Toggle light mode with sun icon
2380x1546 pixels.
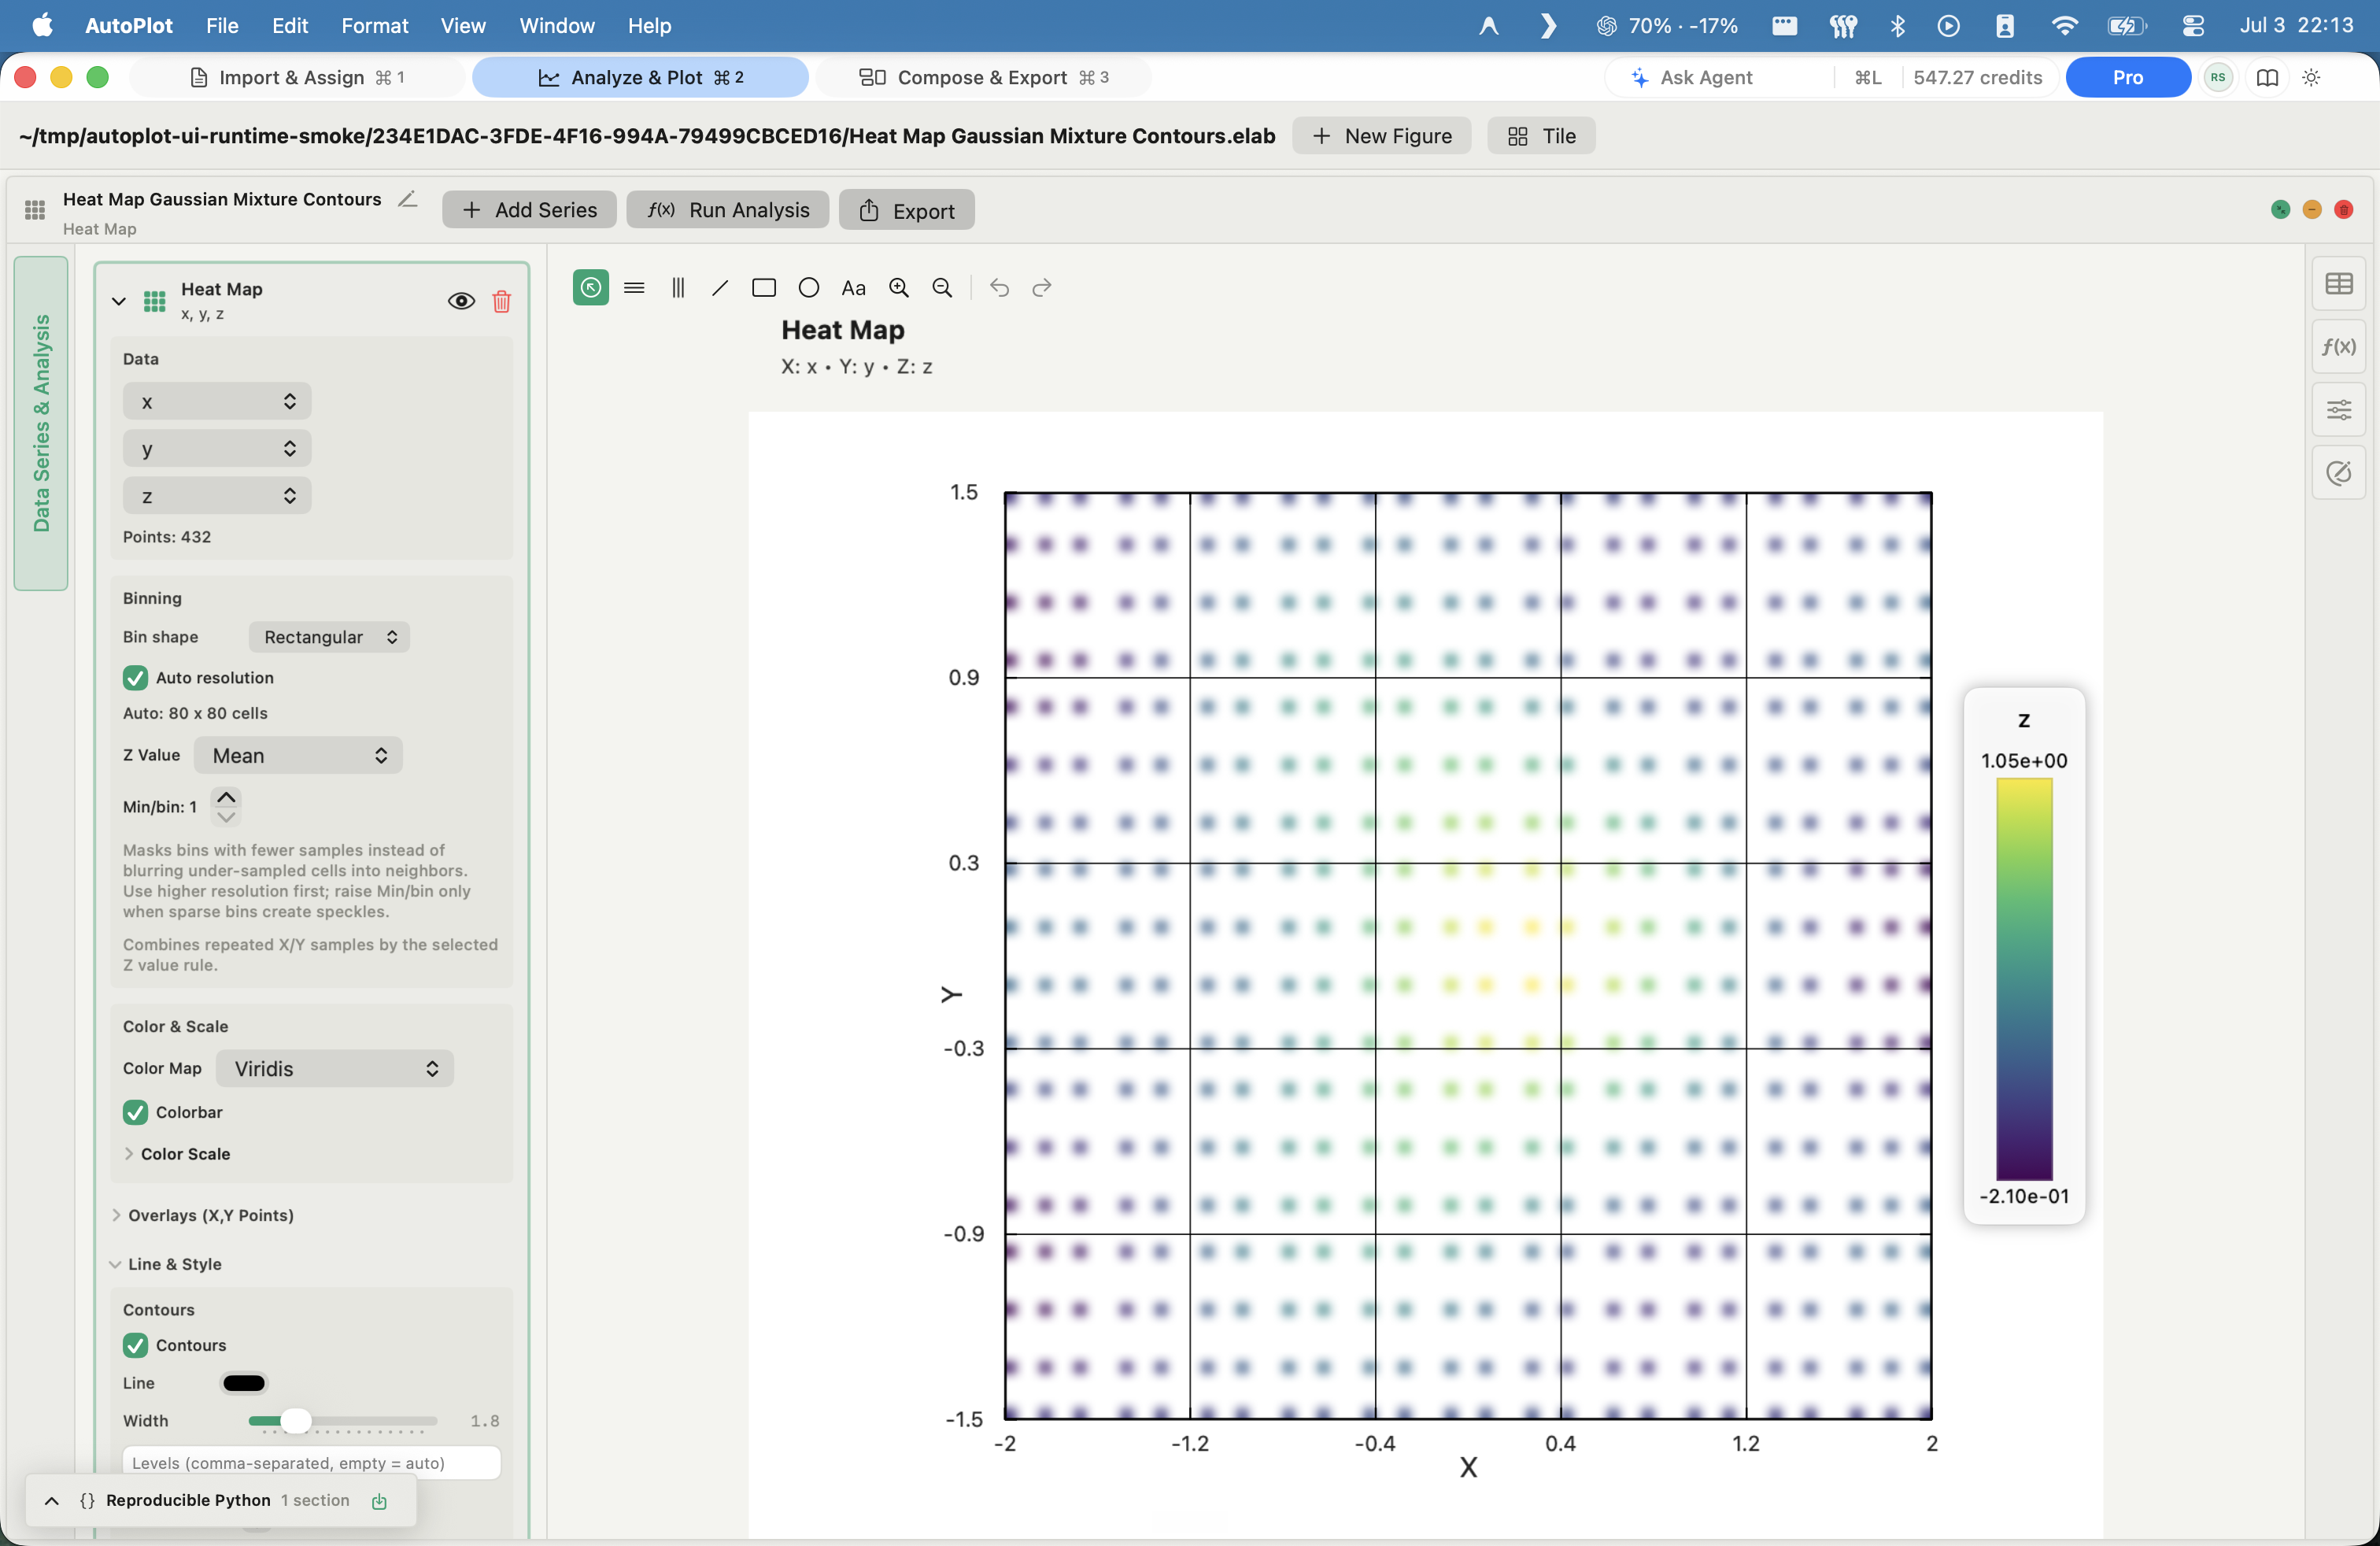[x=2311, y=77]
